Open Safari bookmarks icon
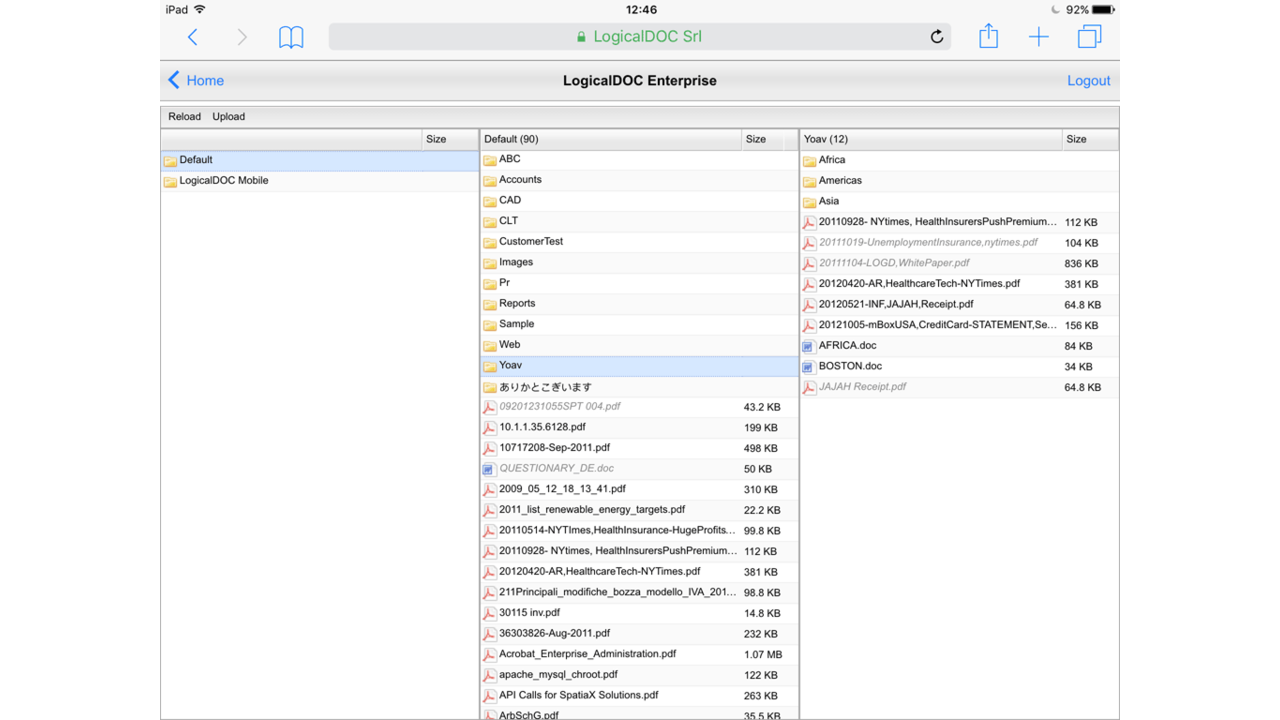 [291, 36]
